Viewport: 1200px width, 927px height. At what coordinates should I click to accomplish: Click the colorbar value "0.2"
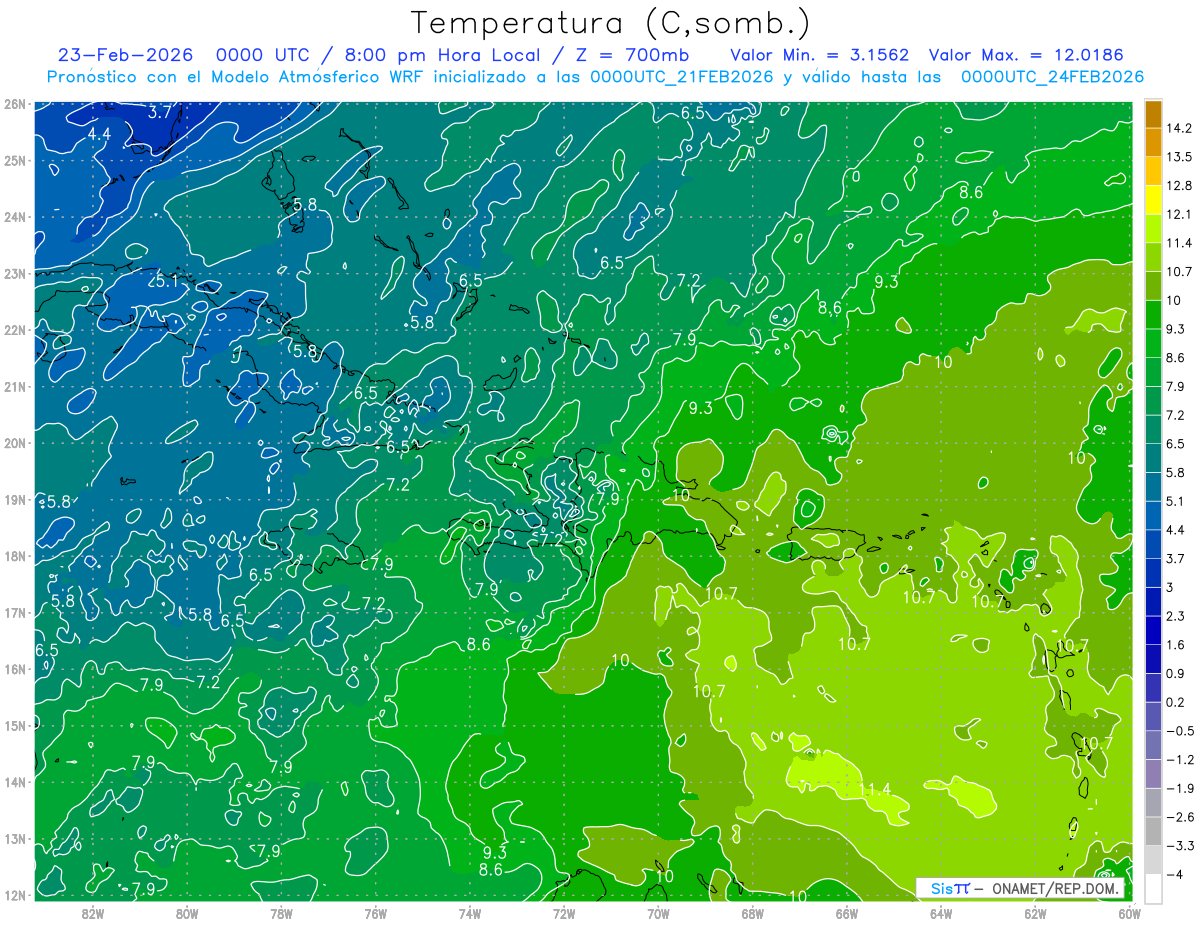pos(1175,702)
